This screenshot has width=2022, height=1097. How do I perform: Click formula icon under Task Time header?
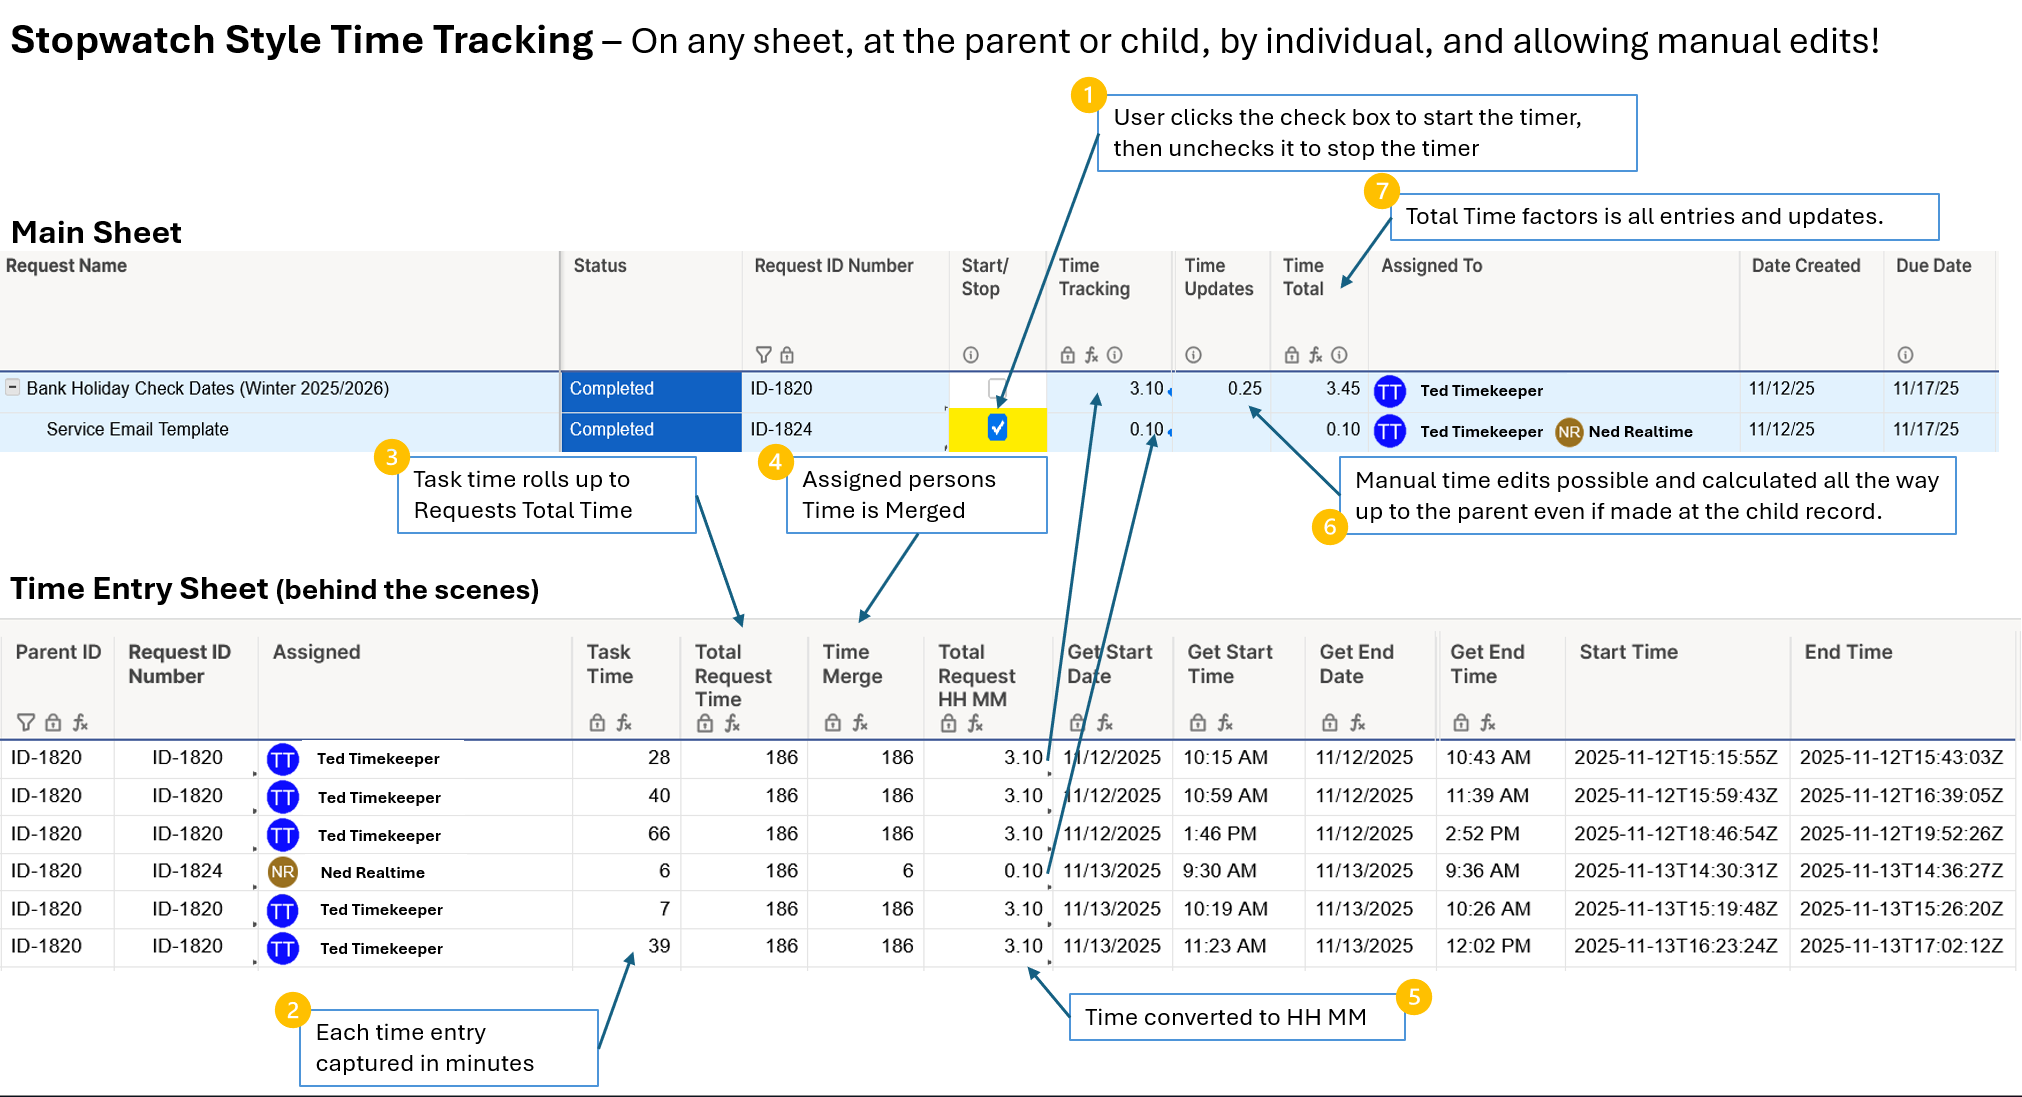(x=624, y=722)
